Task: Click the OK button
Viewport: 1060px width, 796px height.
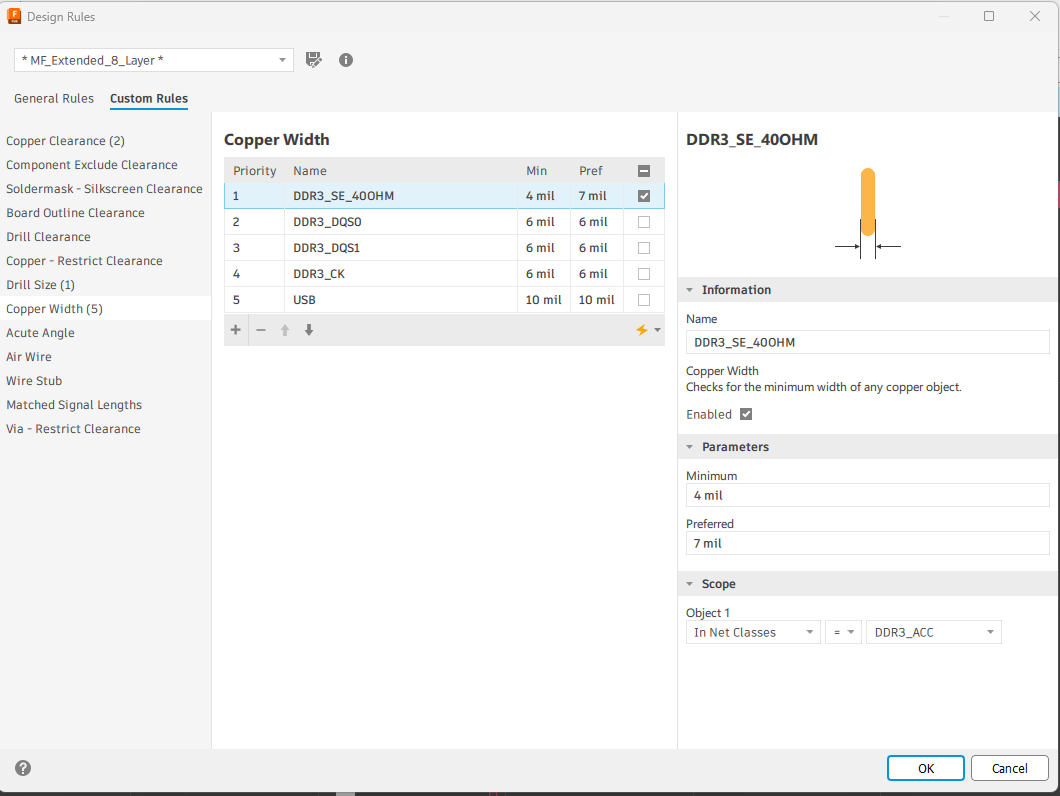Action: (925, 768)
